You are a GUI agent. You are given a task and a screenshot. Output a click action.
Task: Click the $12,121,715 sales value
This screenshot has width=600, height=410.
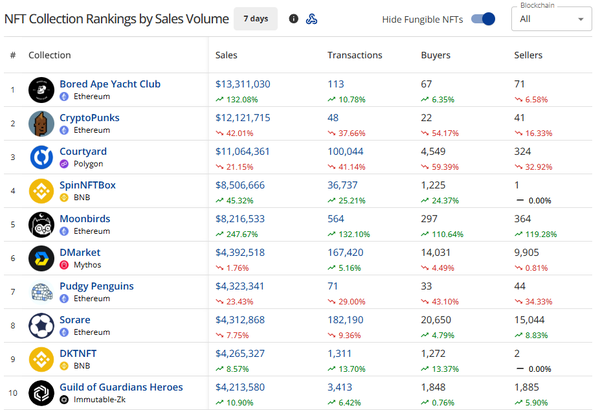[243, 118]
